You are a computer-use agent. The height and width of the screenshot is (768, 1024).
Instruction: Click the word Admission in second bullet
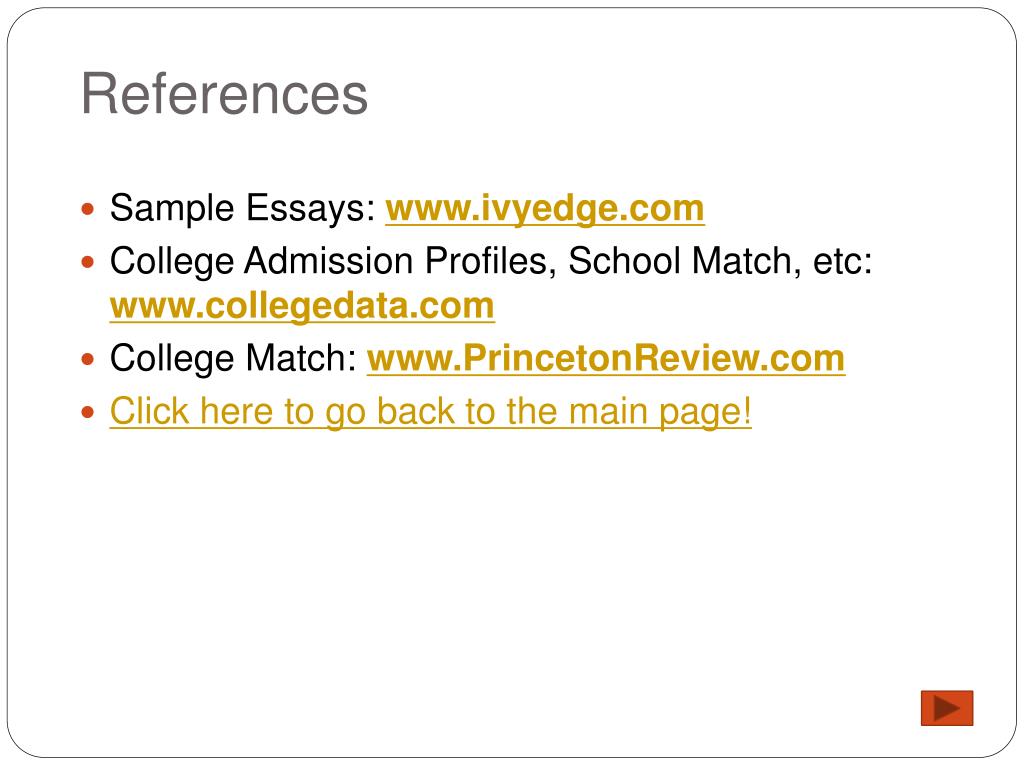pos(329,261)
